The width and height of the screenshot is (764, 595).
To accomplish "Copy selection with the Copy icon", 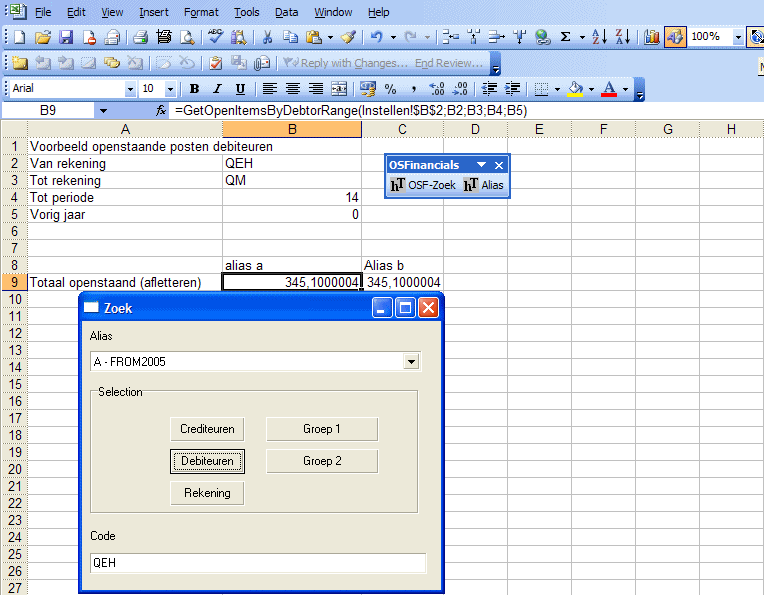I will [x=290, y=37].
